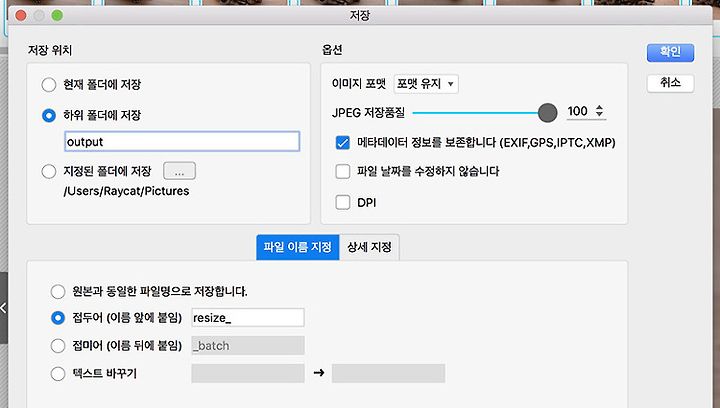Viewport: 720px width, 408px height.
Task: Select 텍스트 바꾸기 radio option
Action: click(x=58, y=374)
